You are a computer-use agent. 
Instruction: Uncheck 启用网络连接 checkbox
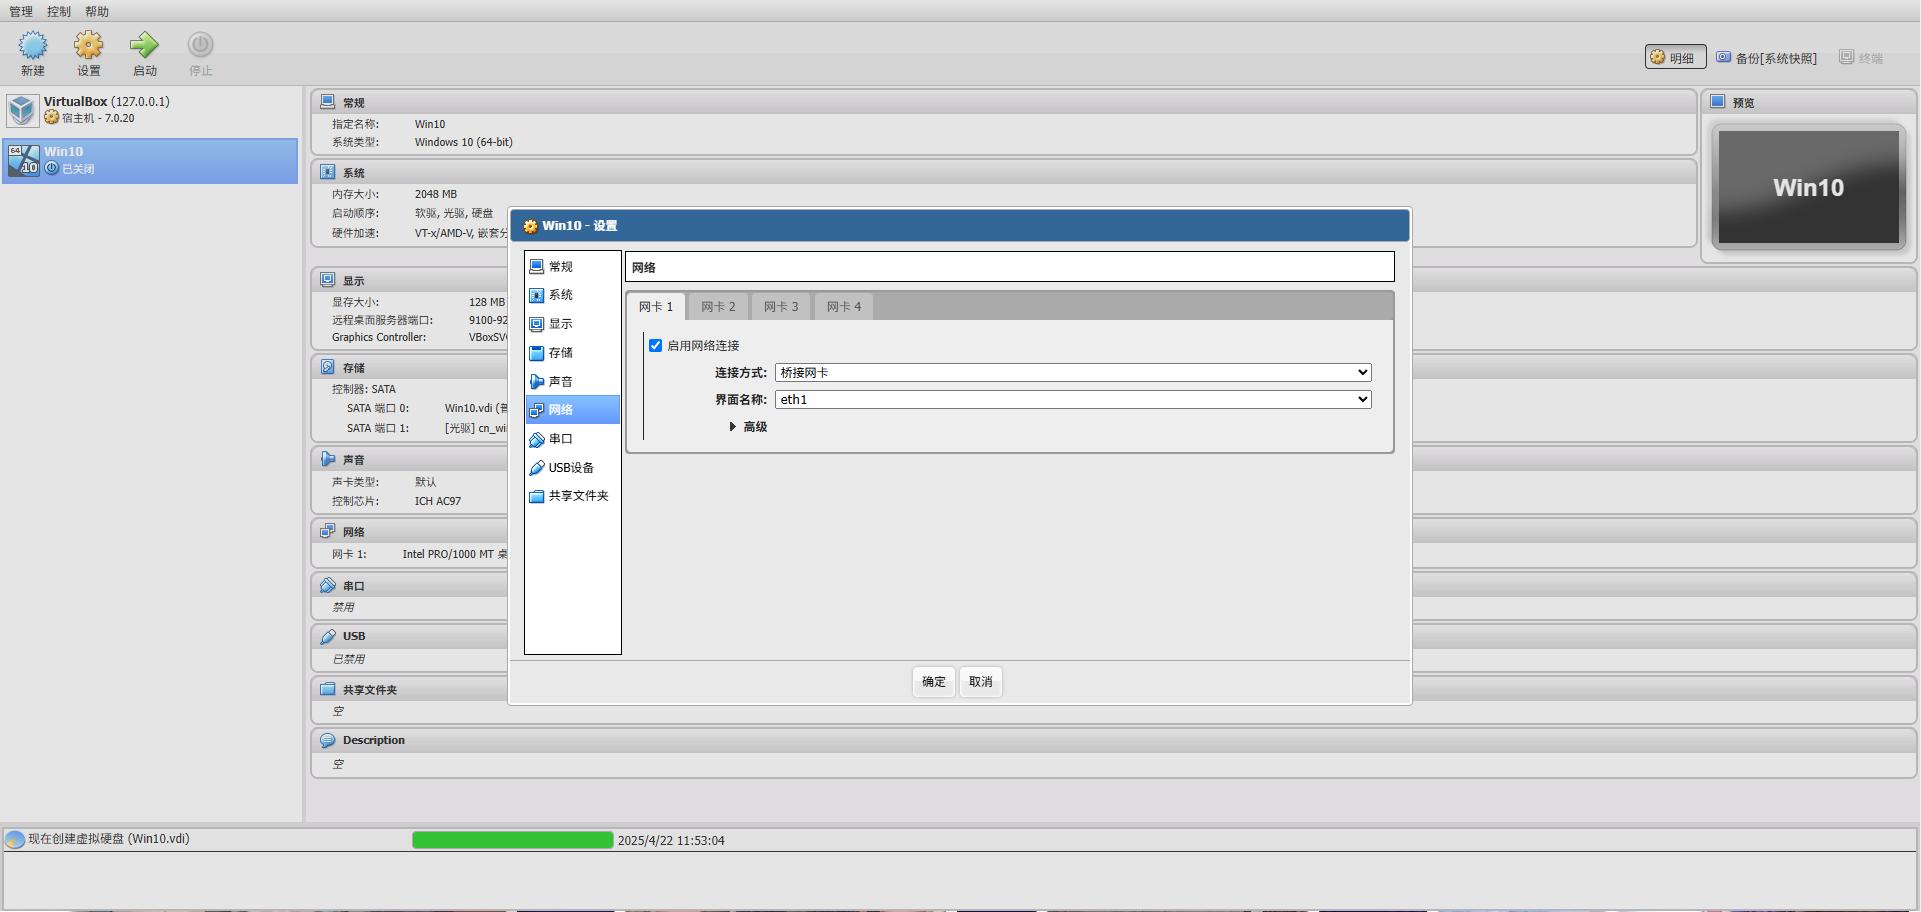[x=656, y=346]
